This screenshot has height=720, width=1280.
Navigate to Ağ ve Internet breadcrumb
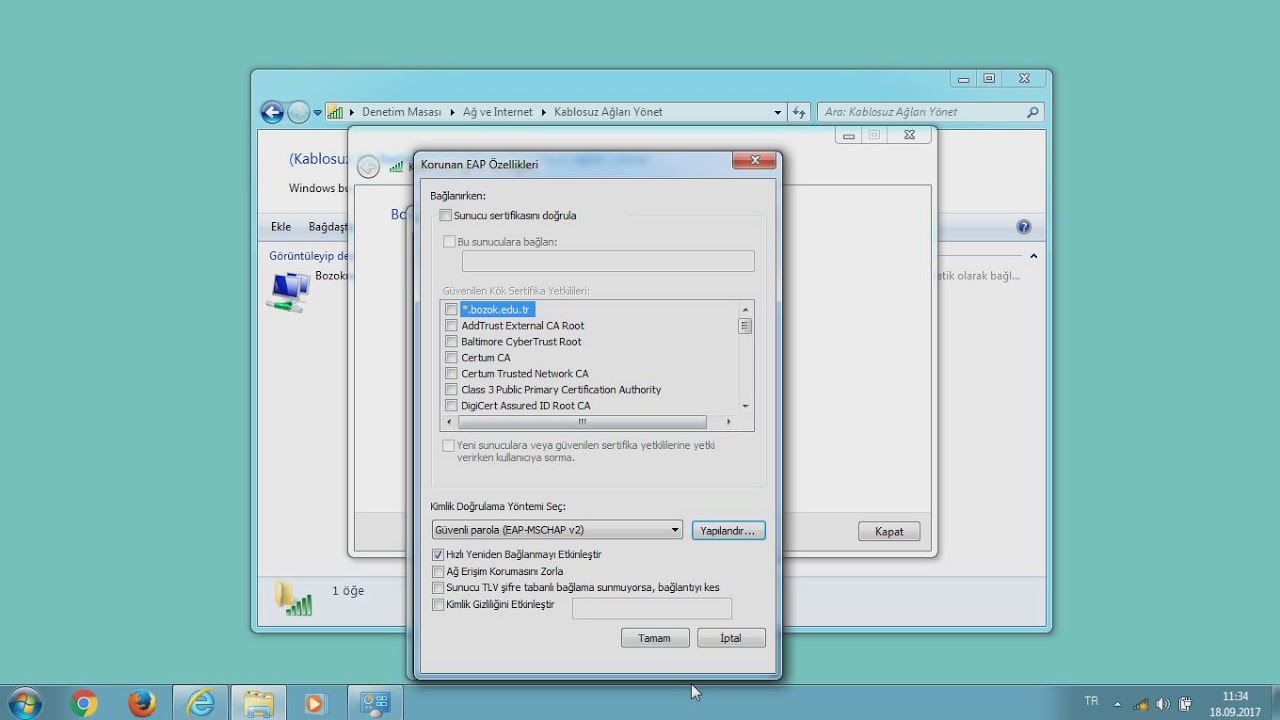(x=497, y=112)
